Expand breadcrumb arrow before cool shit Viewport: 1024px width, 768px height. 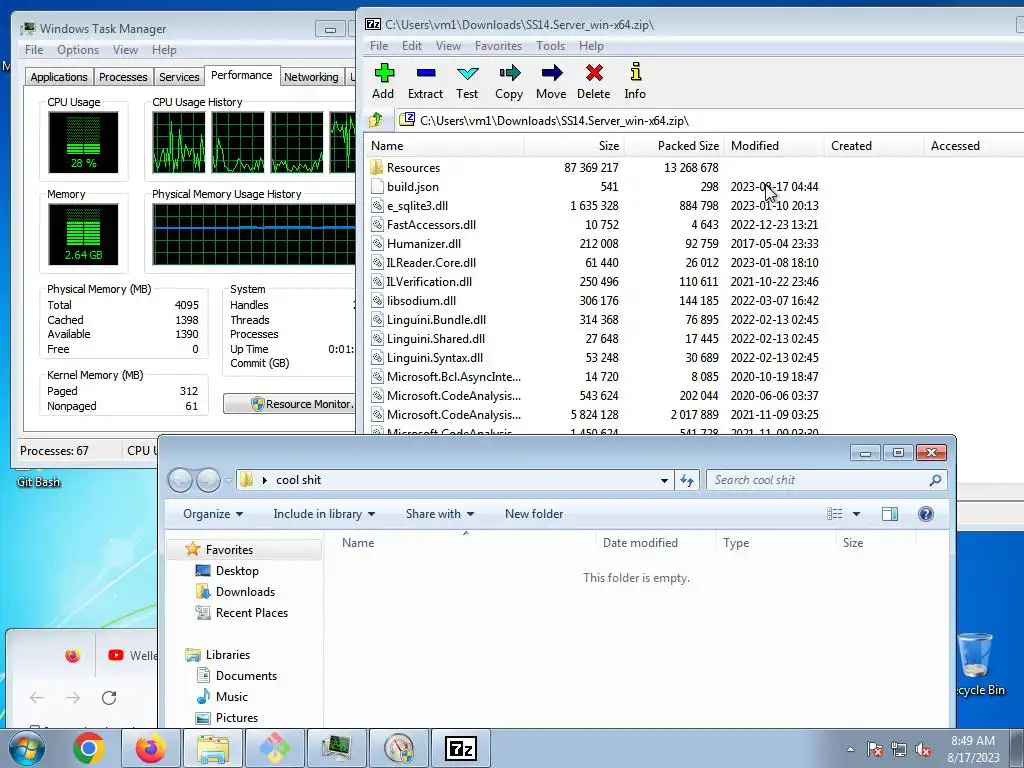click(x=264, y=480)
